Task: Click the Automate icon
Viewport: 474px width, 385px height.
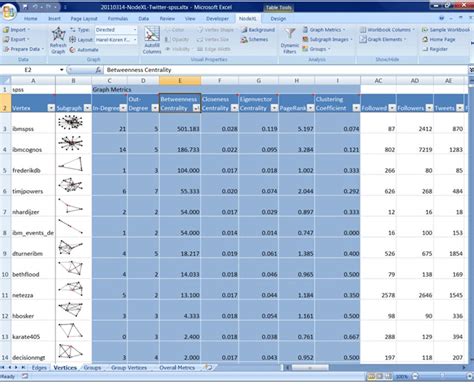Action: pyautogui.click(x=72, y=50)
